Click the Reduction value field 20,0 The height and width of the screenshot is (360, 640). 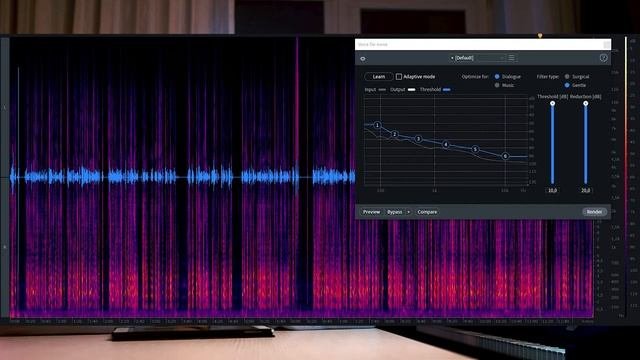(x=585, y=190)
